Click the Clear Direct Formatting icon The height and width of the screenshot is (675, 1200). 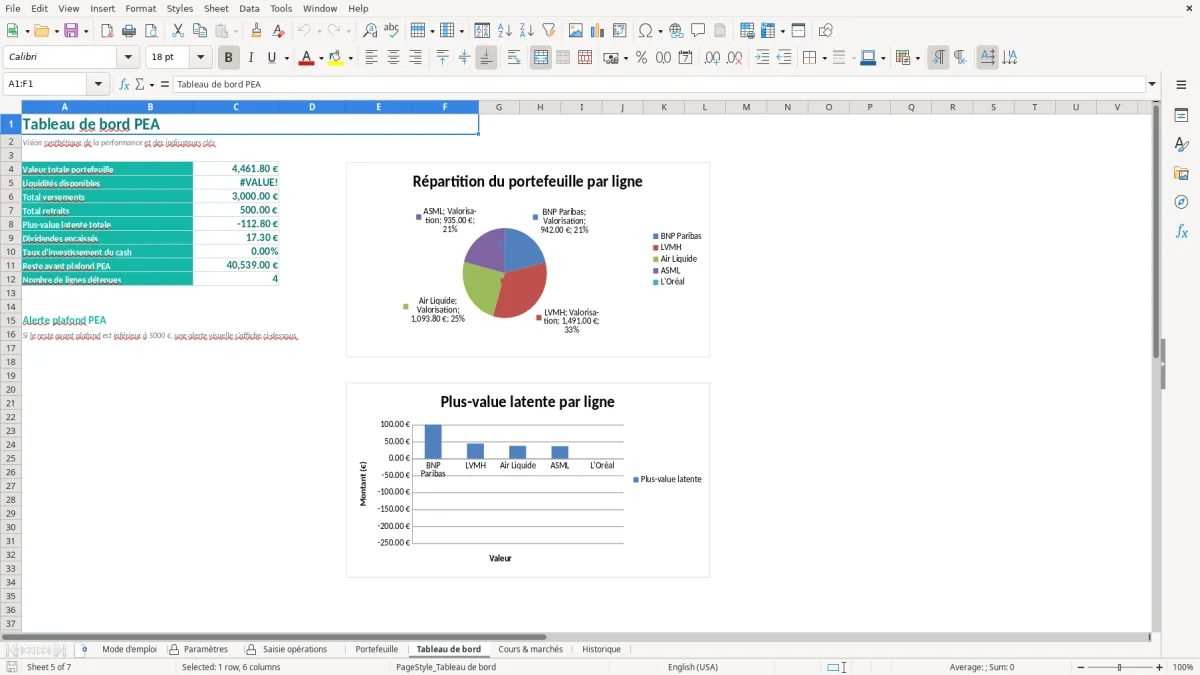coord(279,31)
